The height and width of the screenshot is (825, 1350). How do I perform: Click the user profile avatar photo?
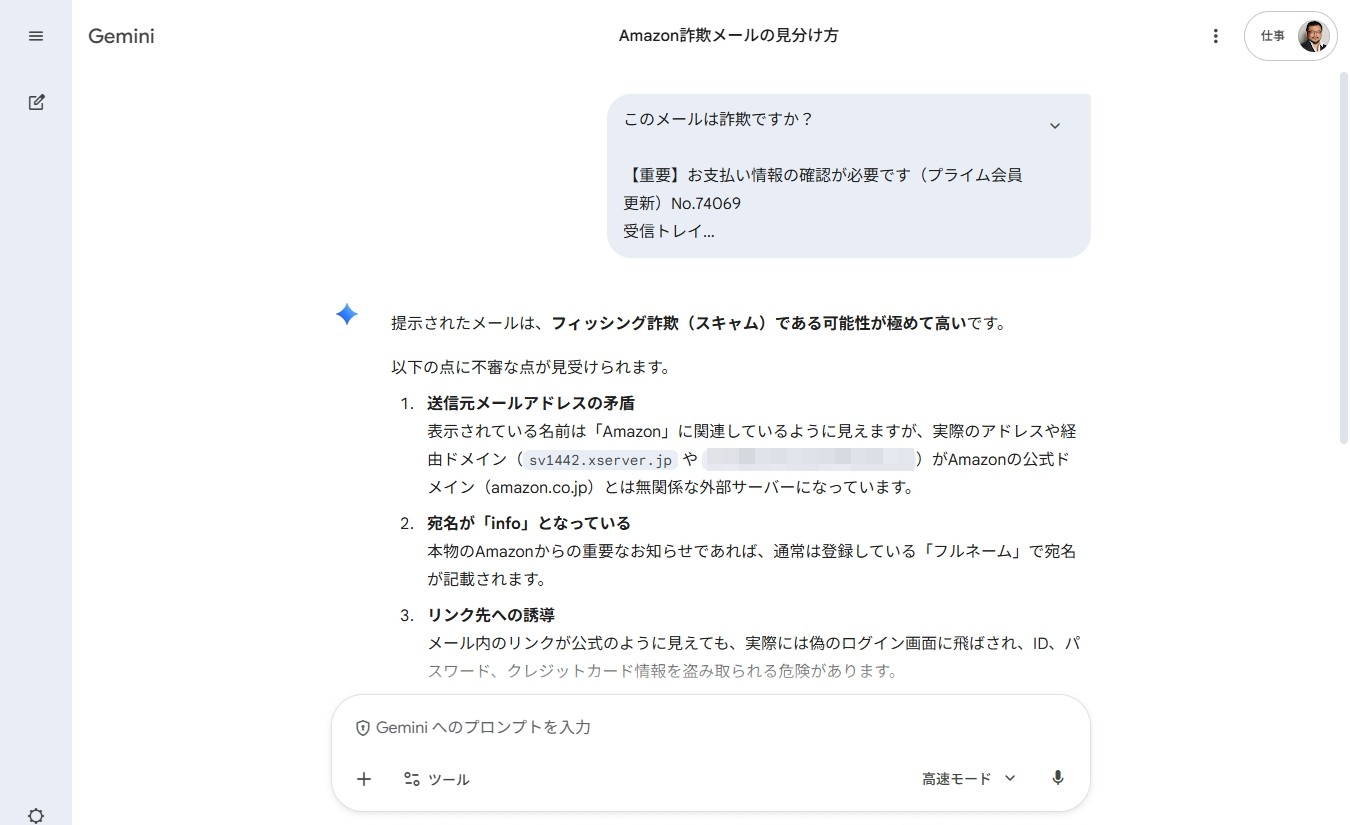[x=1313, y=36]
